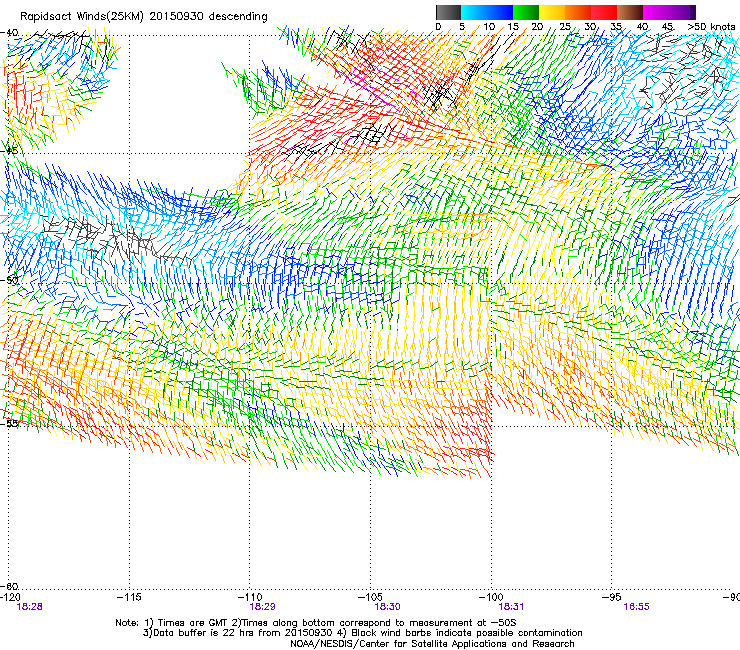
Task: Click the '>50 knots' legend label
Action: (x=712, y=27)
